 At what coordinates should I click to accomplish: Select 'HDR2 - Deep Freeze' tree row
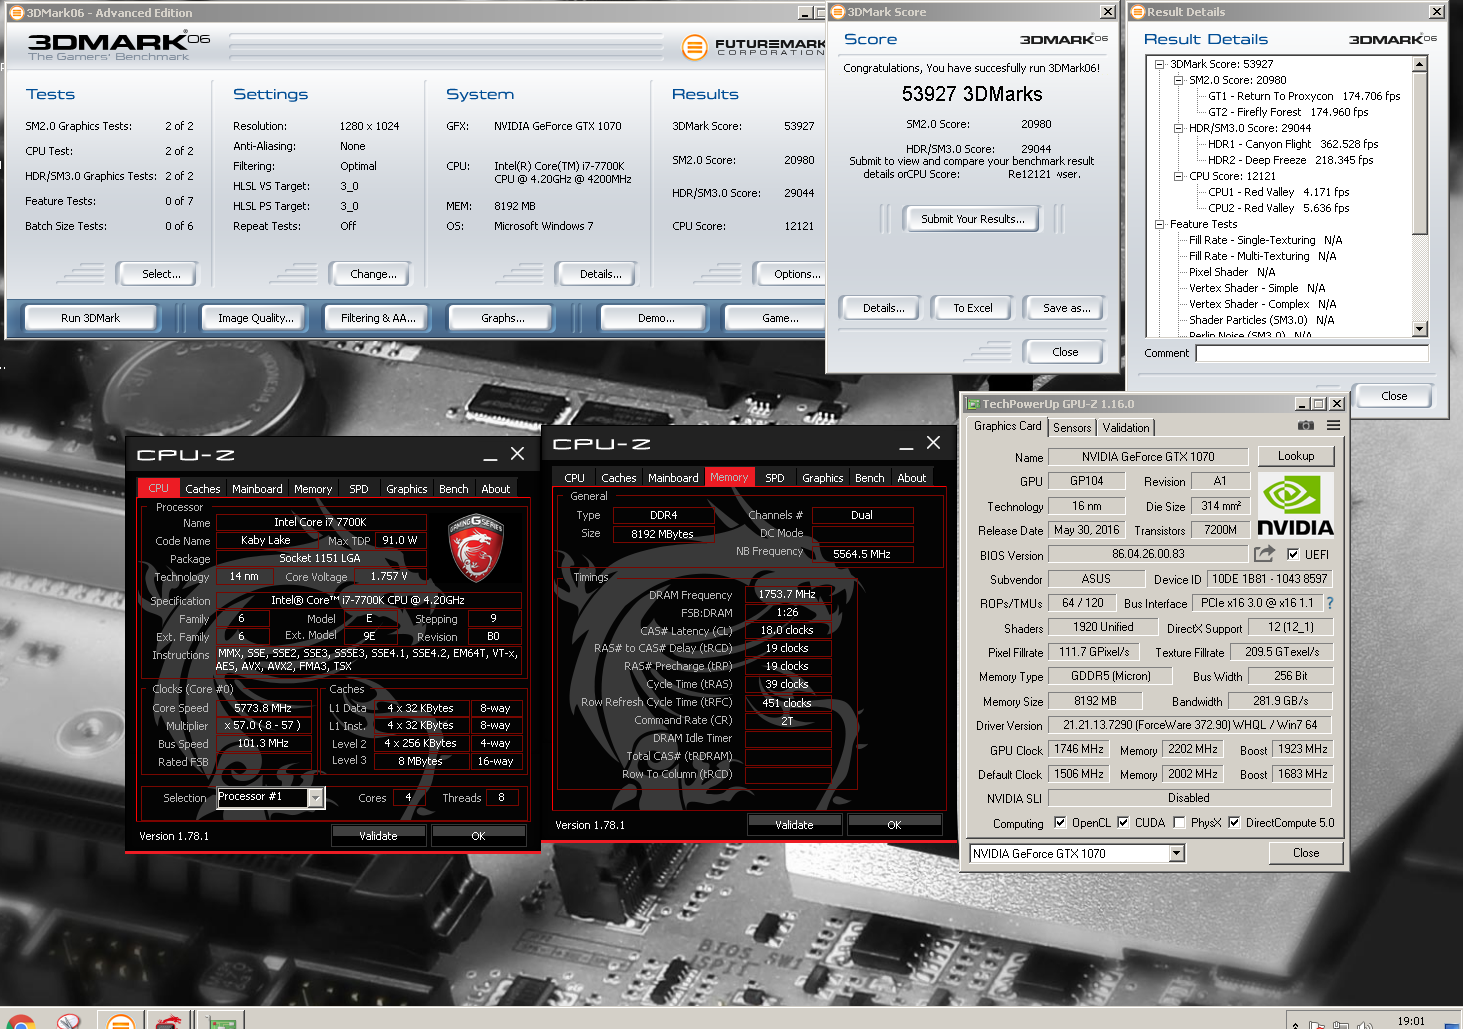click(1290, 160)
